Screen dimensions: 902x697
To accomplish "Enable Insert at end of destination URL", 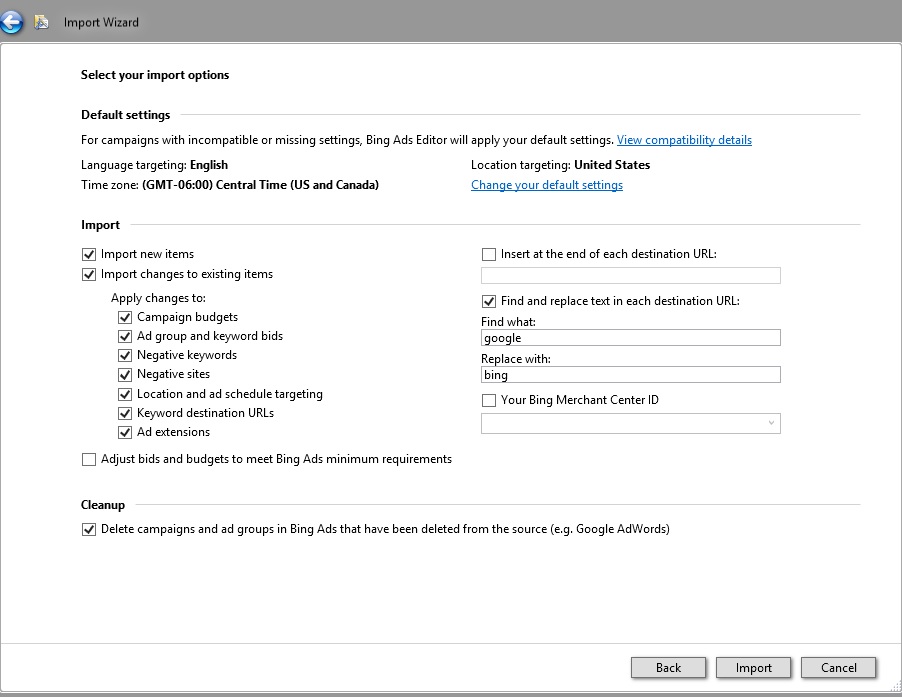I will click(x=489, y=255).
